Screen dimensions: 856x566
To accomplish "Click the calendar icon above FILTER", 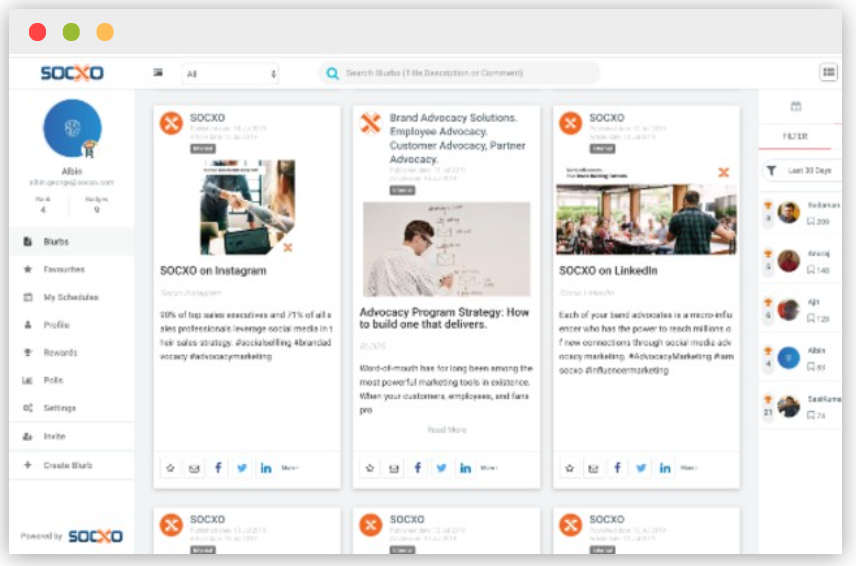I will [796, 106].
